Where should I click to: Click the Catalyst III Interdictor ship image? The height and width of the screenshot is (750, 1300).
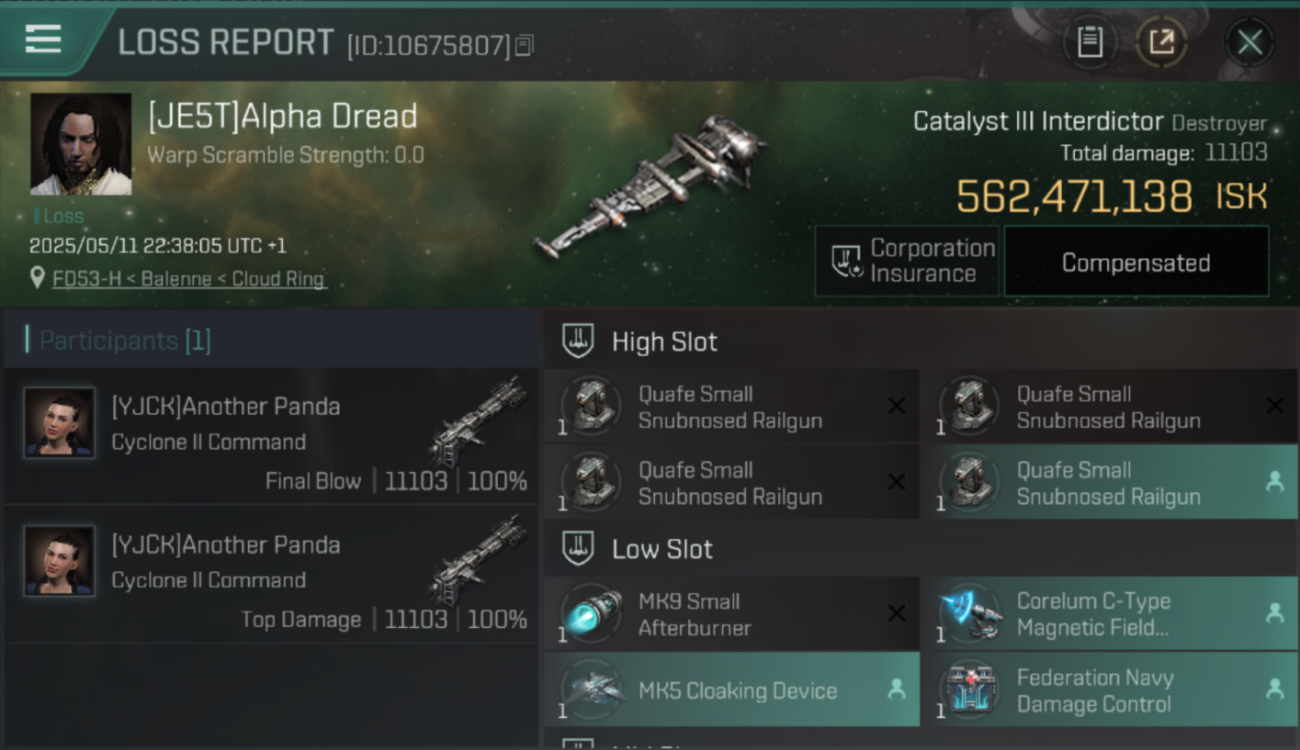click(x=650, y=185)
